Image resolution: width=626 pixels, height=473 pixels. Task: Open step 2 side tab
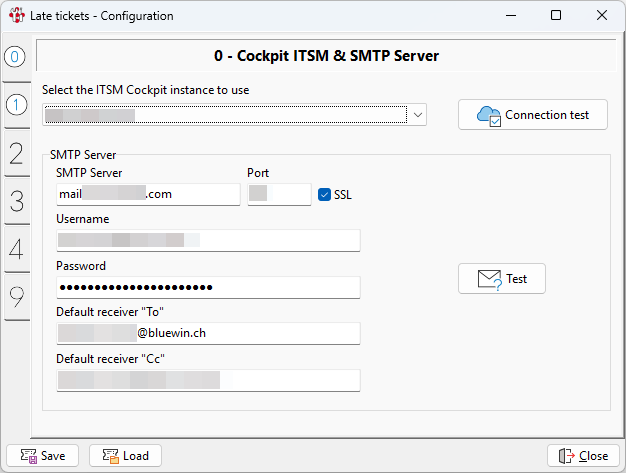point(16,152)
